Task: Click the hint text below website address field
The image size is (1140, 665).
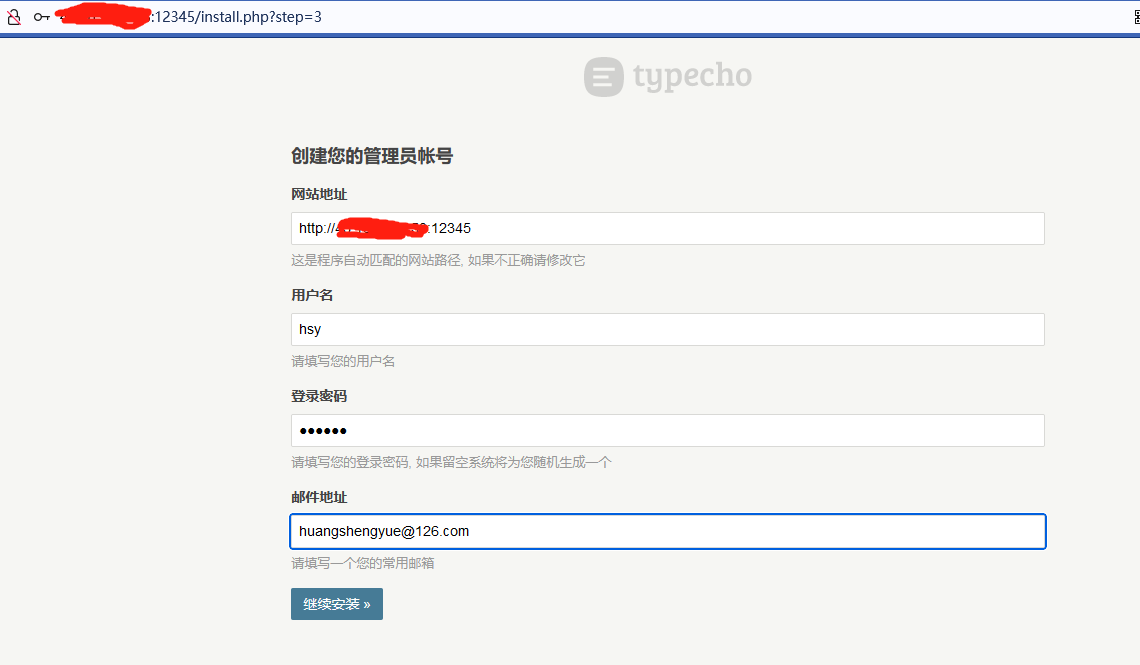Action: click(x=438, y=260)
